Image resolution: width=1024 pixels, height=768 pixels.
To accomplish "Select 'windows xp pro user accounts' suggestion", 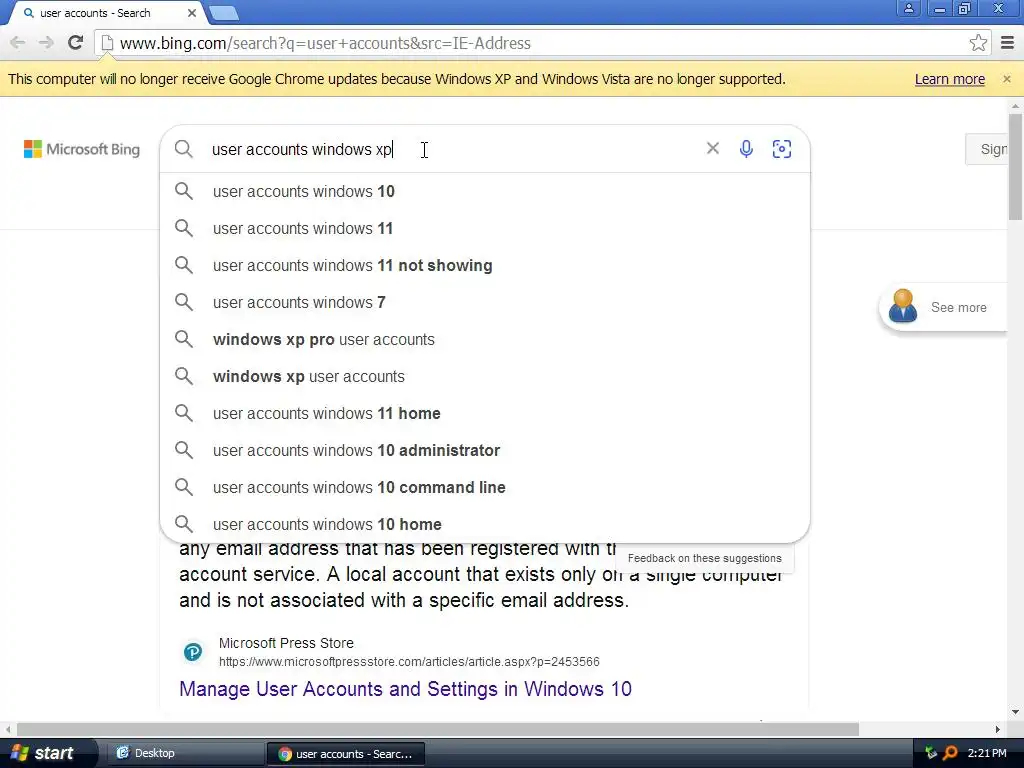I will (x=485, y=340).
